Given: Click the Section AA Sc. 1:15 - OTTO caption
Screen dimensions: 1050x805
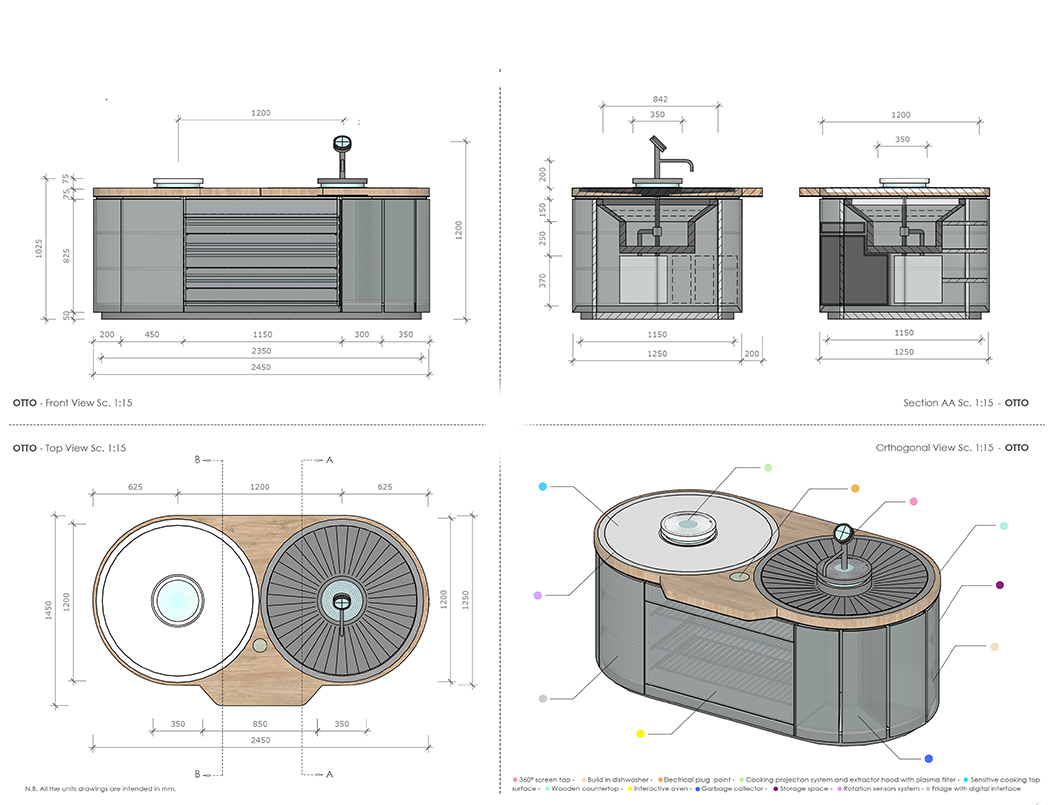Looking at the screenshot, I should pos(965,403).
